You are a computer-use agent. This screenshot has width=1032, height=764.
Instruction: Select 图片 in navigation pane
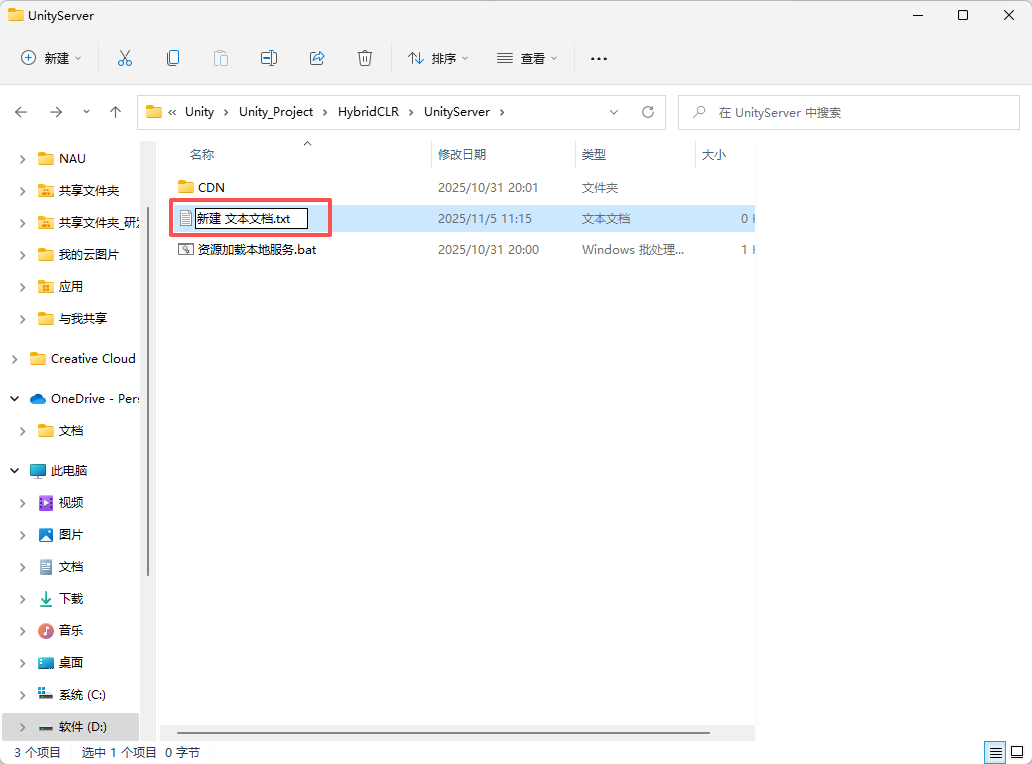pos(70,535)
